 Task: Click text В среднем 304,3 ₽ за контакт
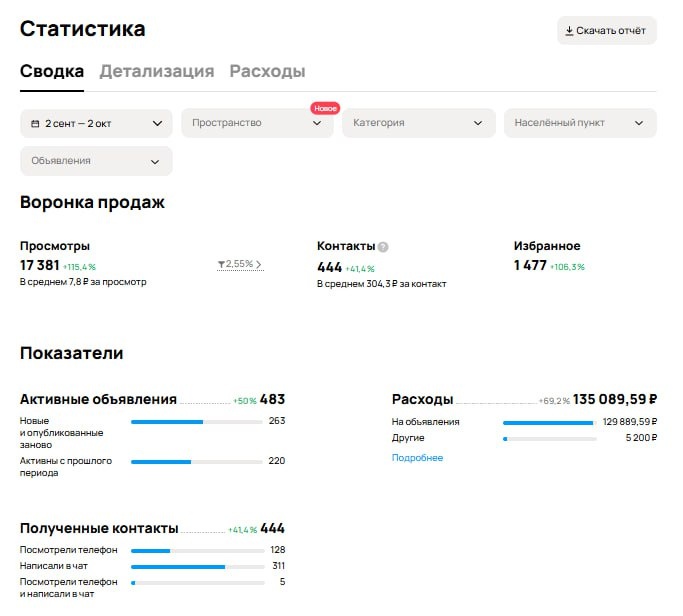(382, 284)
